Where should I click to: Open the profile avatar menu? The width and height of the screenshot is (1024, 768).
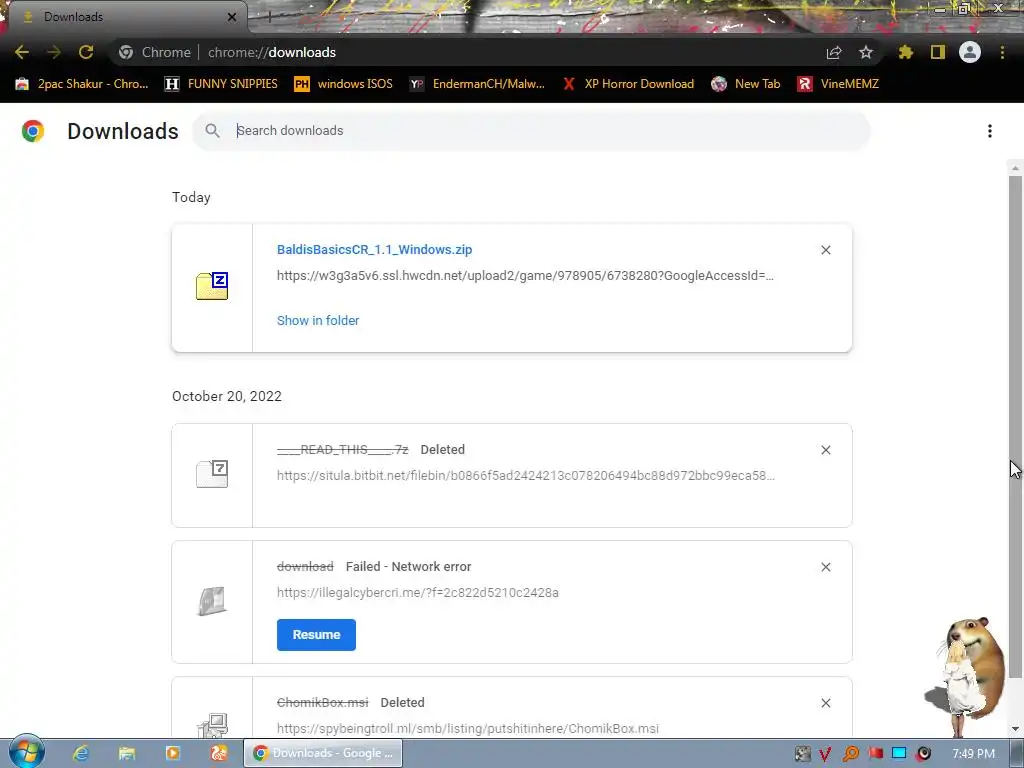click(x=970, y=52)
